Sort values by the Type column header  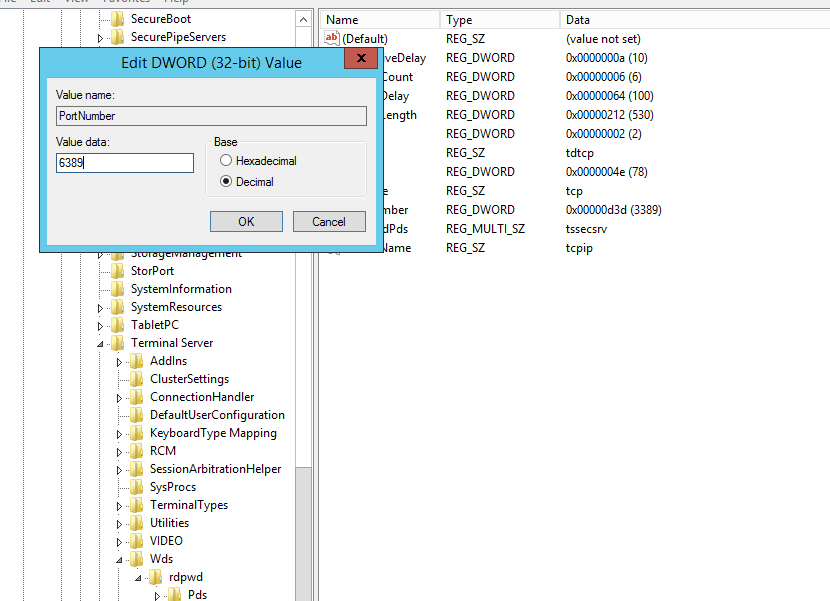click(499, 20)
